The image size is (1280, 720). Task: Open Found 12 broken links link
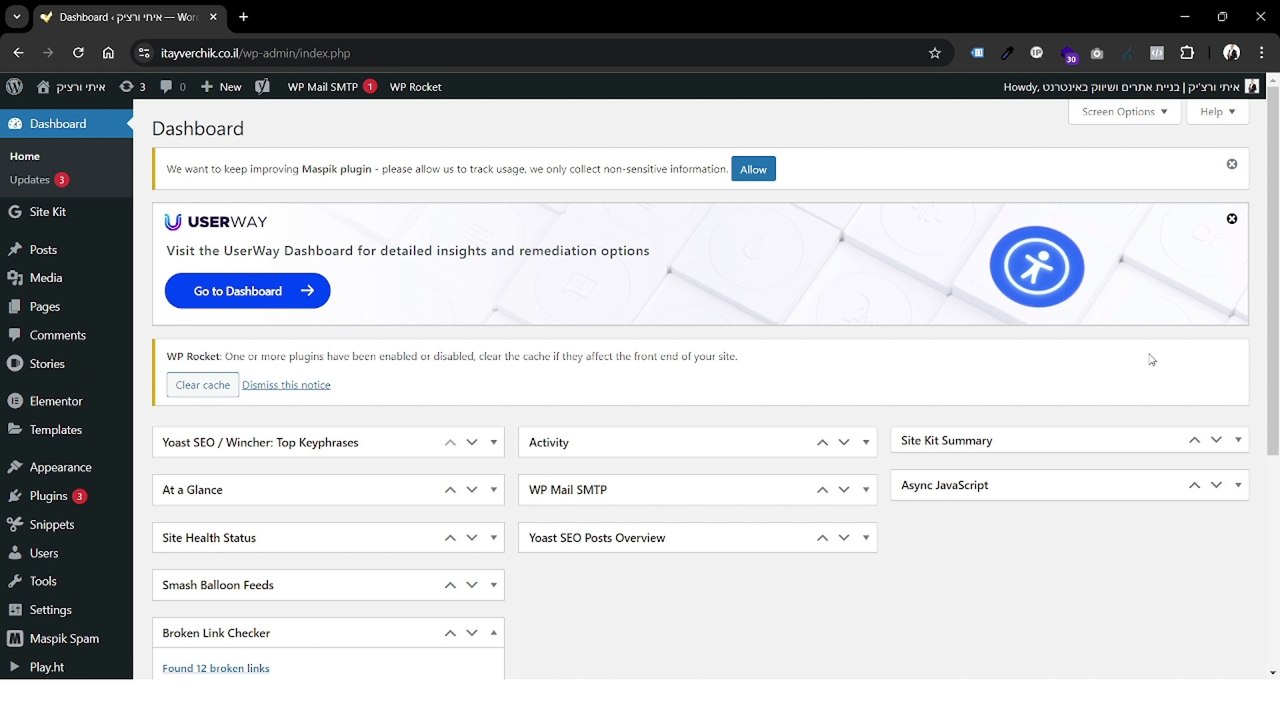(216, 668)
